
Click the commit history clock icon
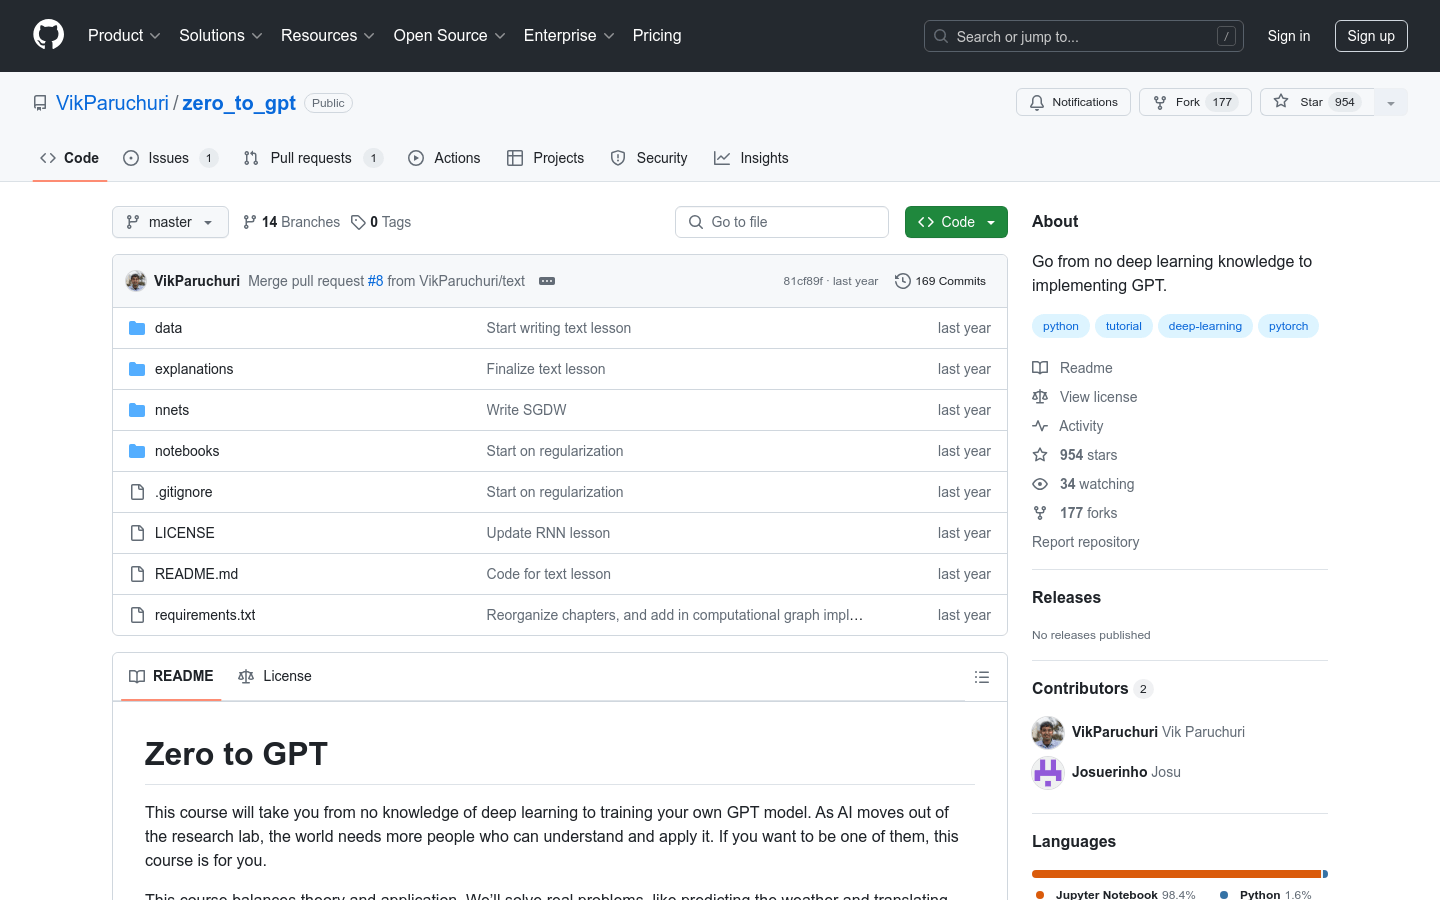(902, 281)
